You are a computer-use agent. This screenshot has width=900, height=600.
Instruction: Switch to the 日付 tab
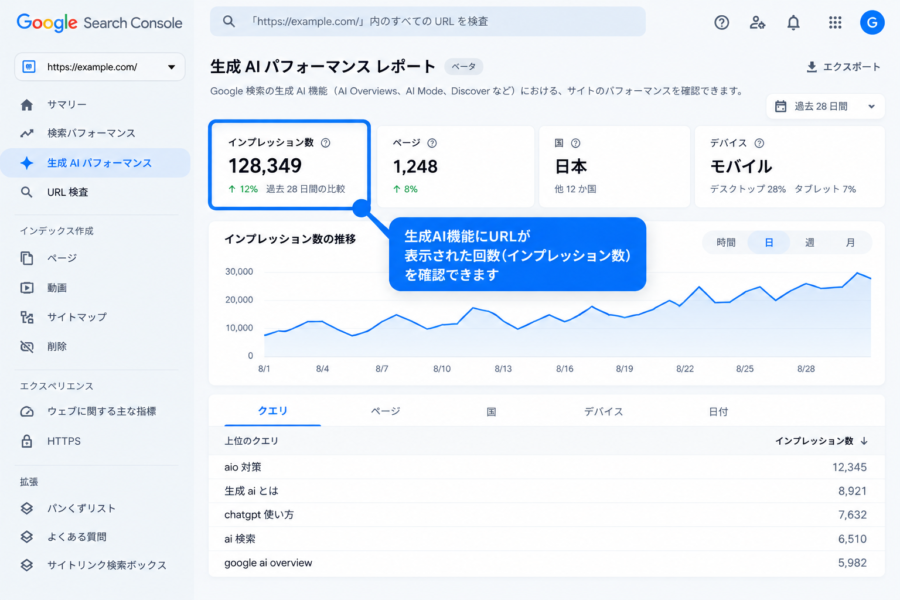[x=718, y=412]
